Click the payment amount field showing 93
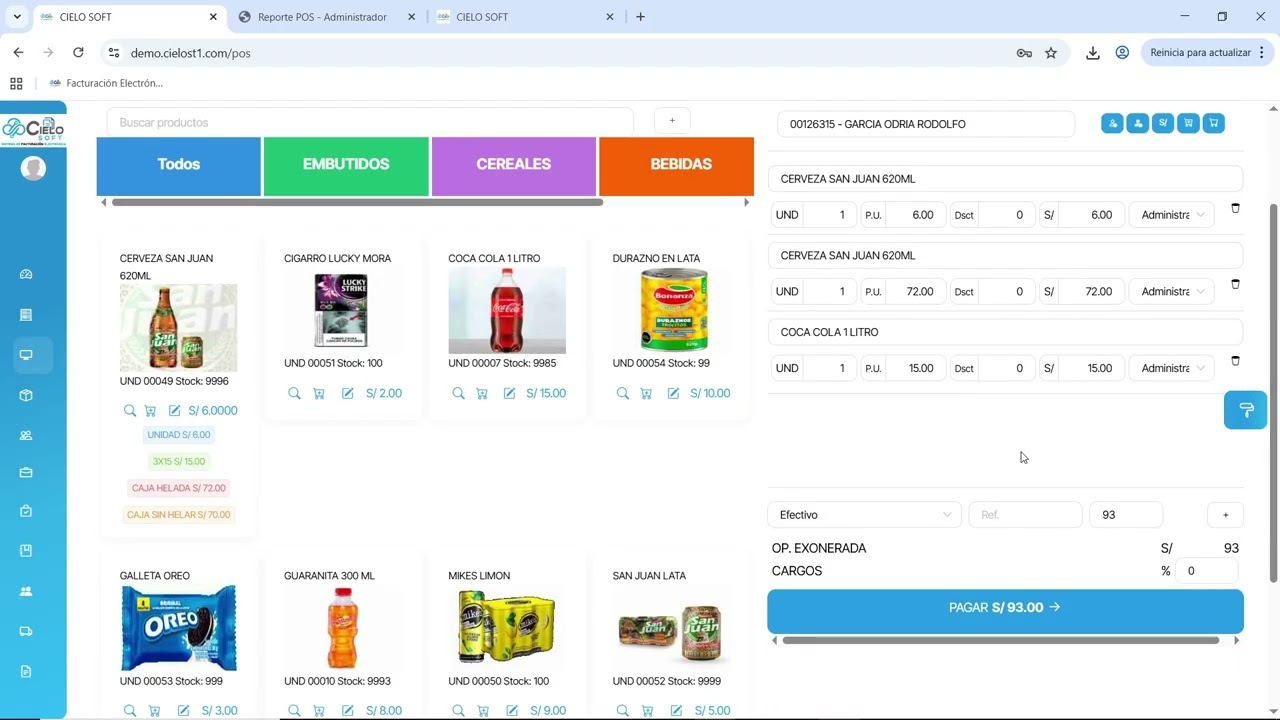 pyautogui.click(x=1126, y=515)
